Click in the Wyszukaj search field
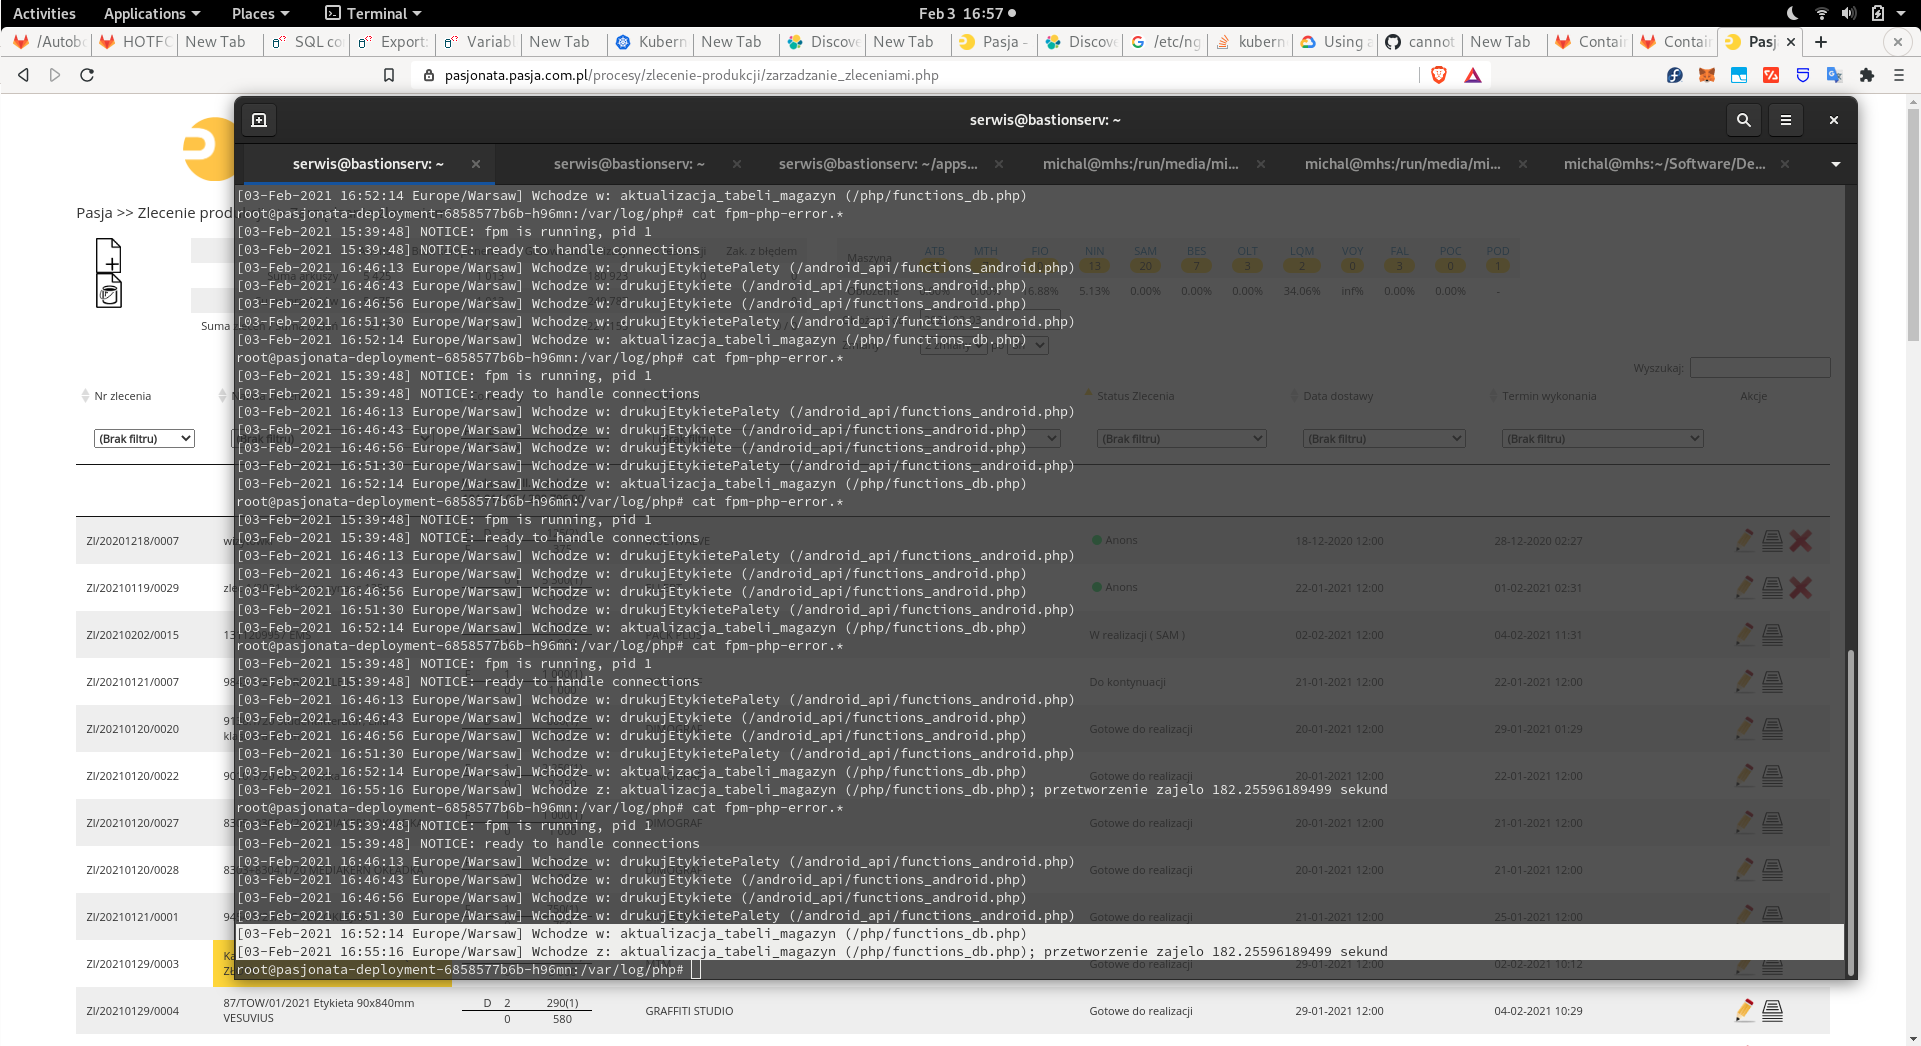 click(x=1760, y=368)
